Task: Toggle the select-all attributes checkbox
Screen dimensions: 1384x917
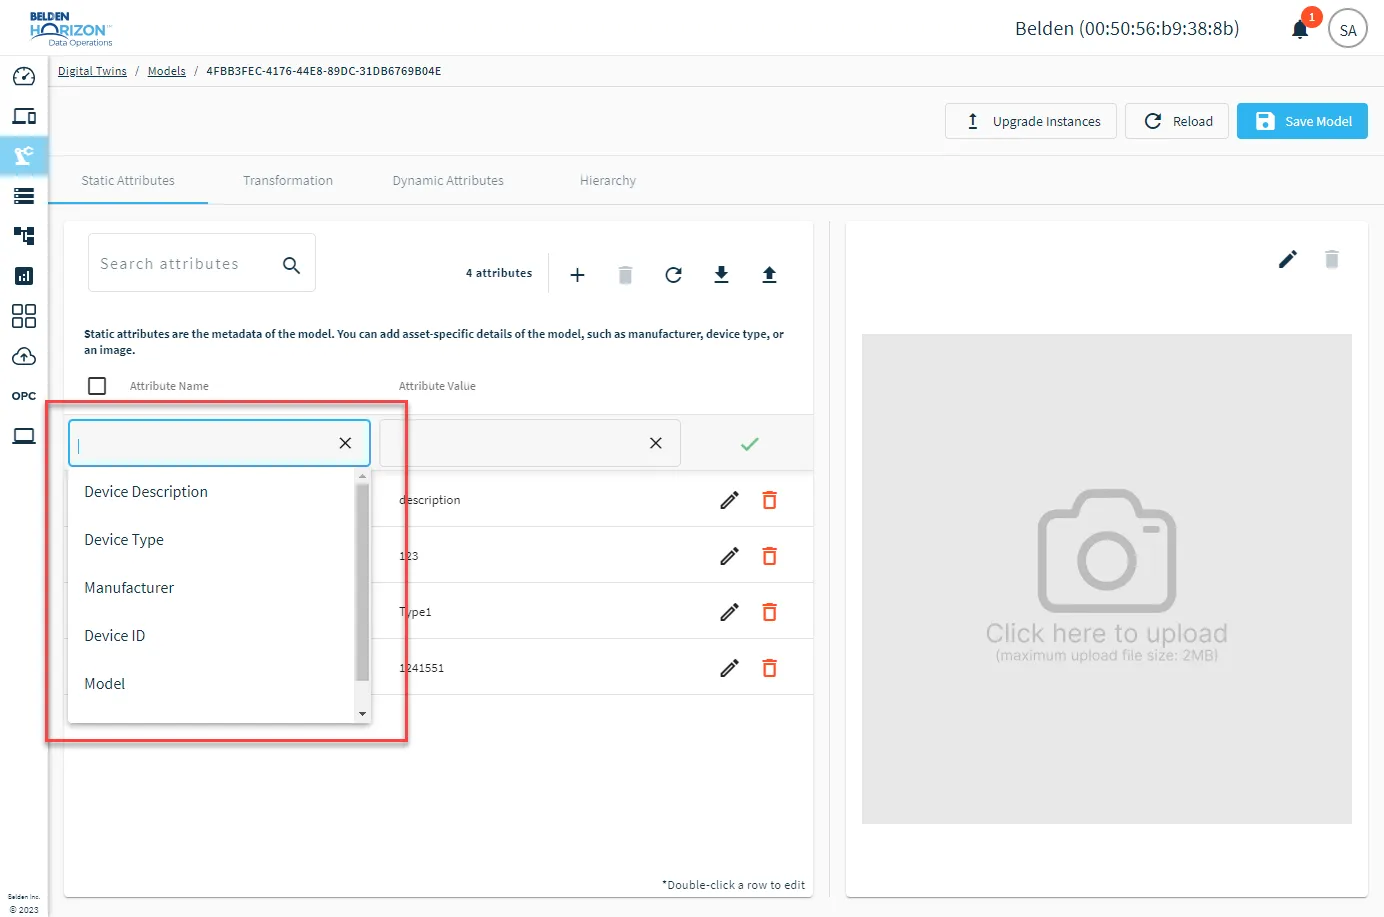Action: click(x=97, y=386)
